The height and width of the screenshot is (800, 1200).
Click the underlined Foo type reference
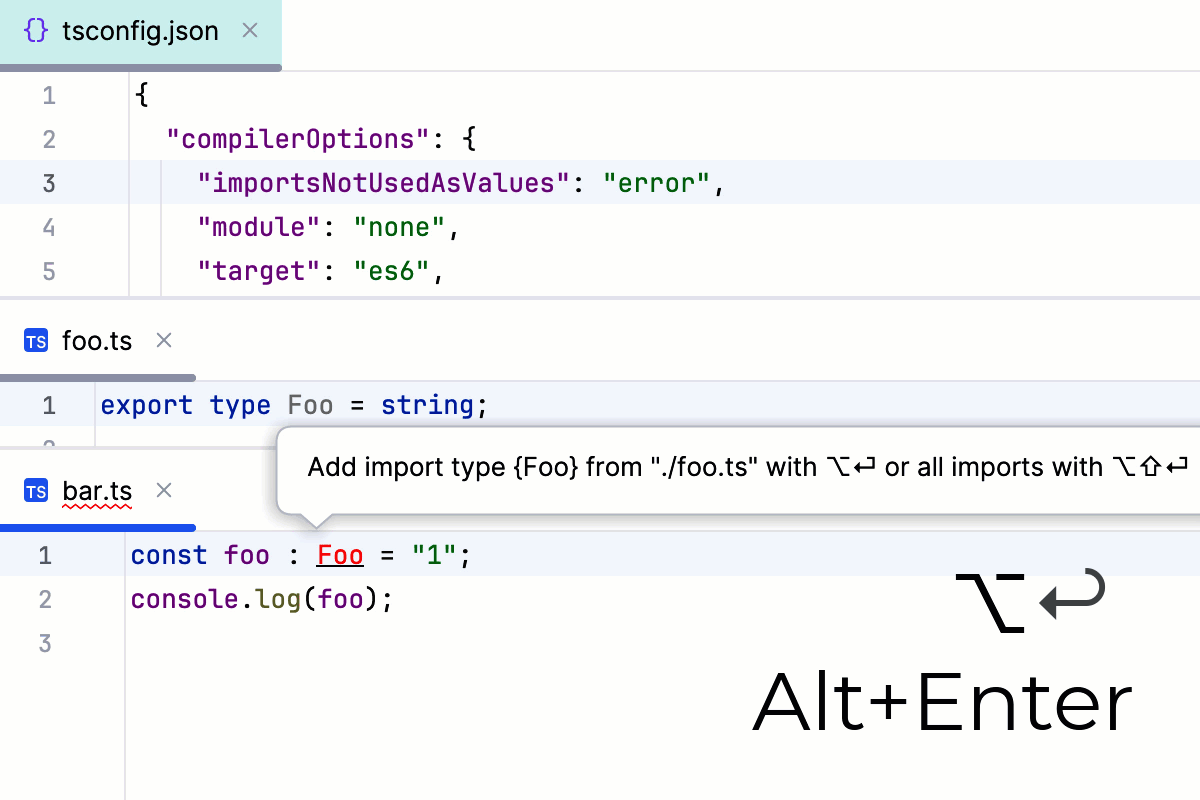pos(340,555)
